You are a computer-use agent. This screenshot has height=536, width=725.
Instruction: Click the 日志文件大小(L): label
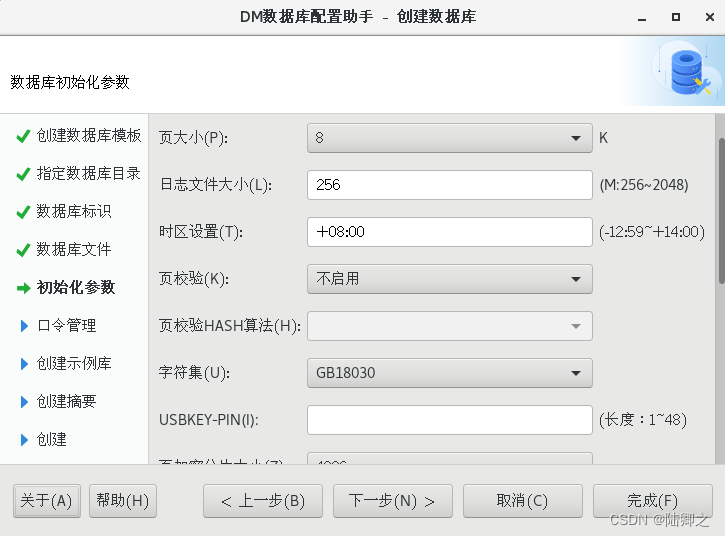pyautogui.click(x=215, y=185)
